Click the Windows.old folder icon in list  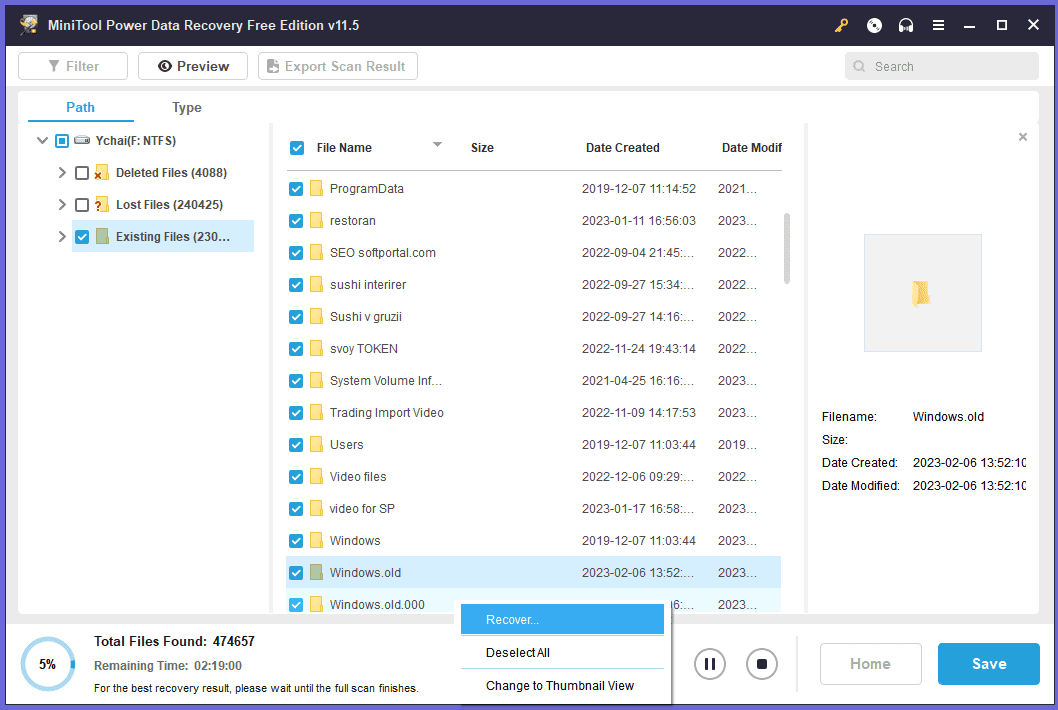click(x=316, y=573)
